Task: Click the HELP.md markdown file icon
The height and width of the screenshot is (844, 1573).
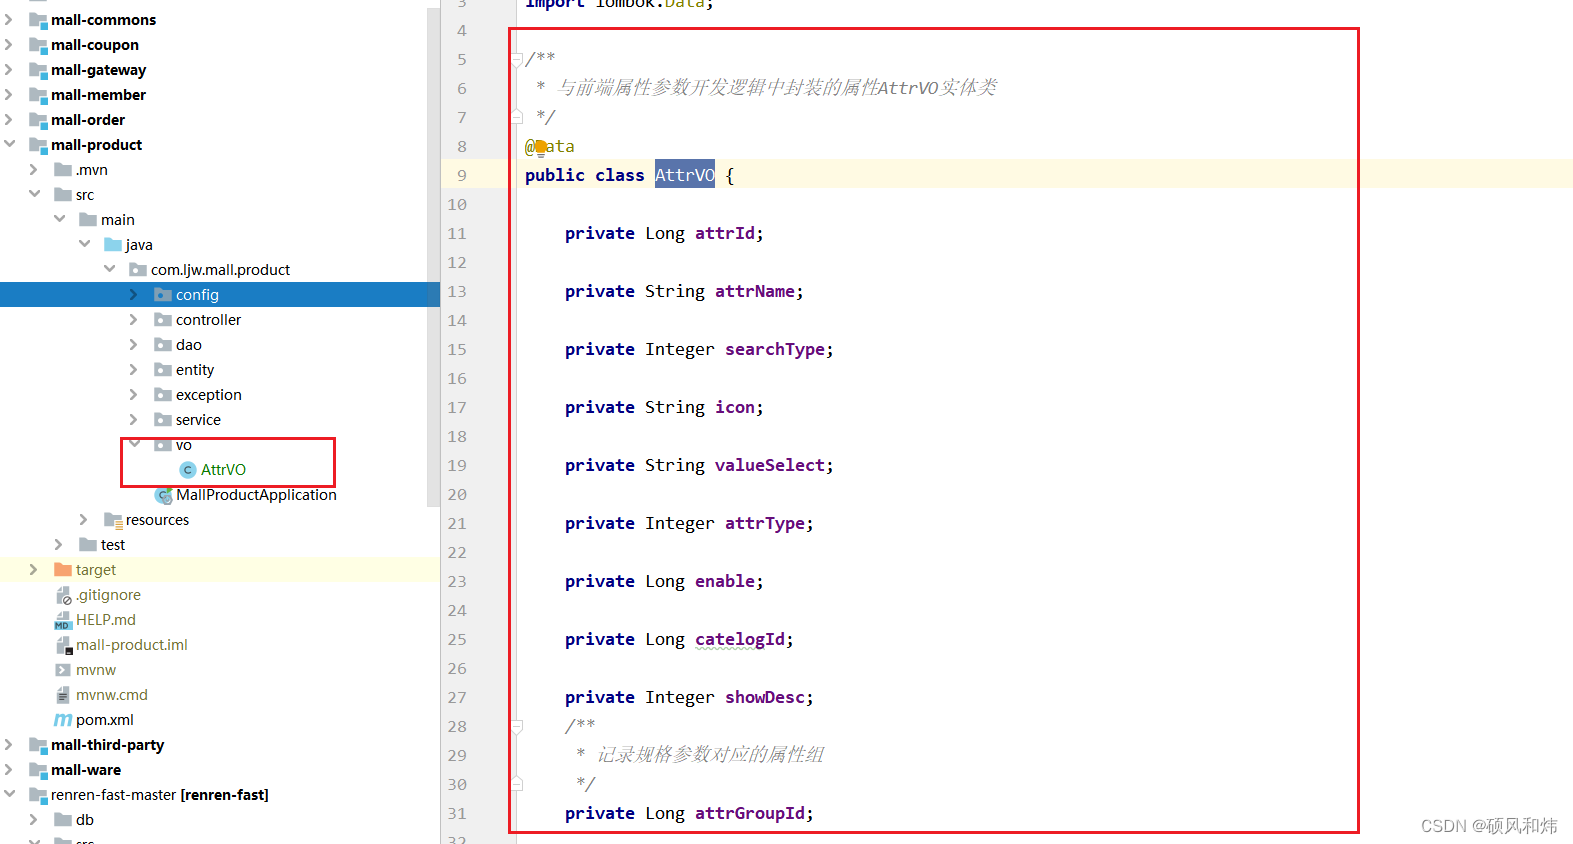Action: (x=63, y=620)
